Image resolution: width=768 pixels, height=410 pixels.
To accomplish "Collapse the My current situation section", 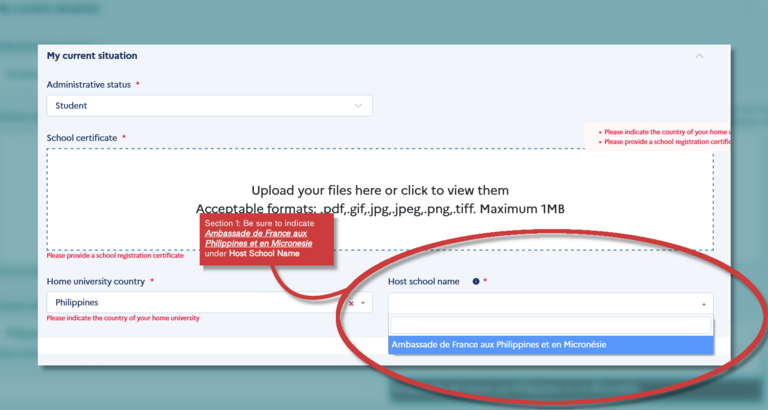I will coord(699,56).
